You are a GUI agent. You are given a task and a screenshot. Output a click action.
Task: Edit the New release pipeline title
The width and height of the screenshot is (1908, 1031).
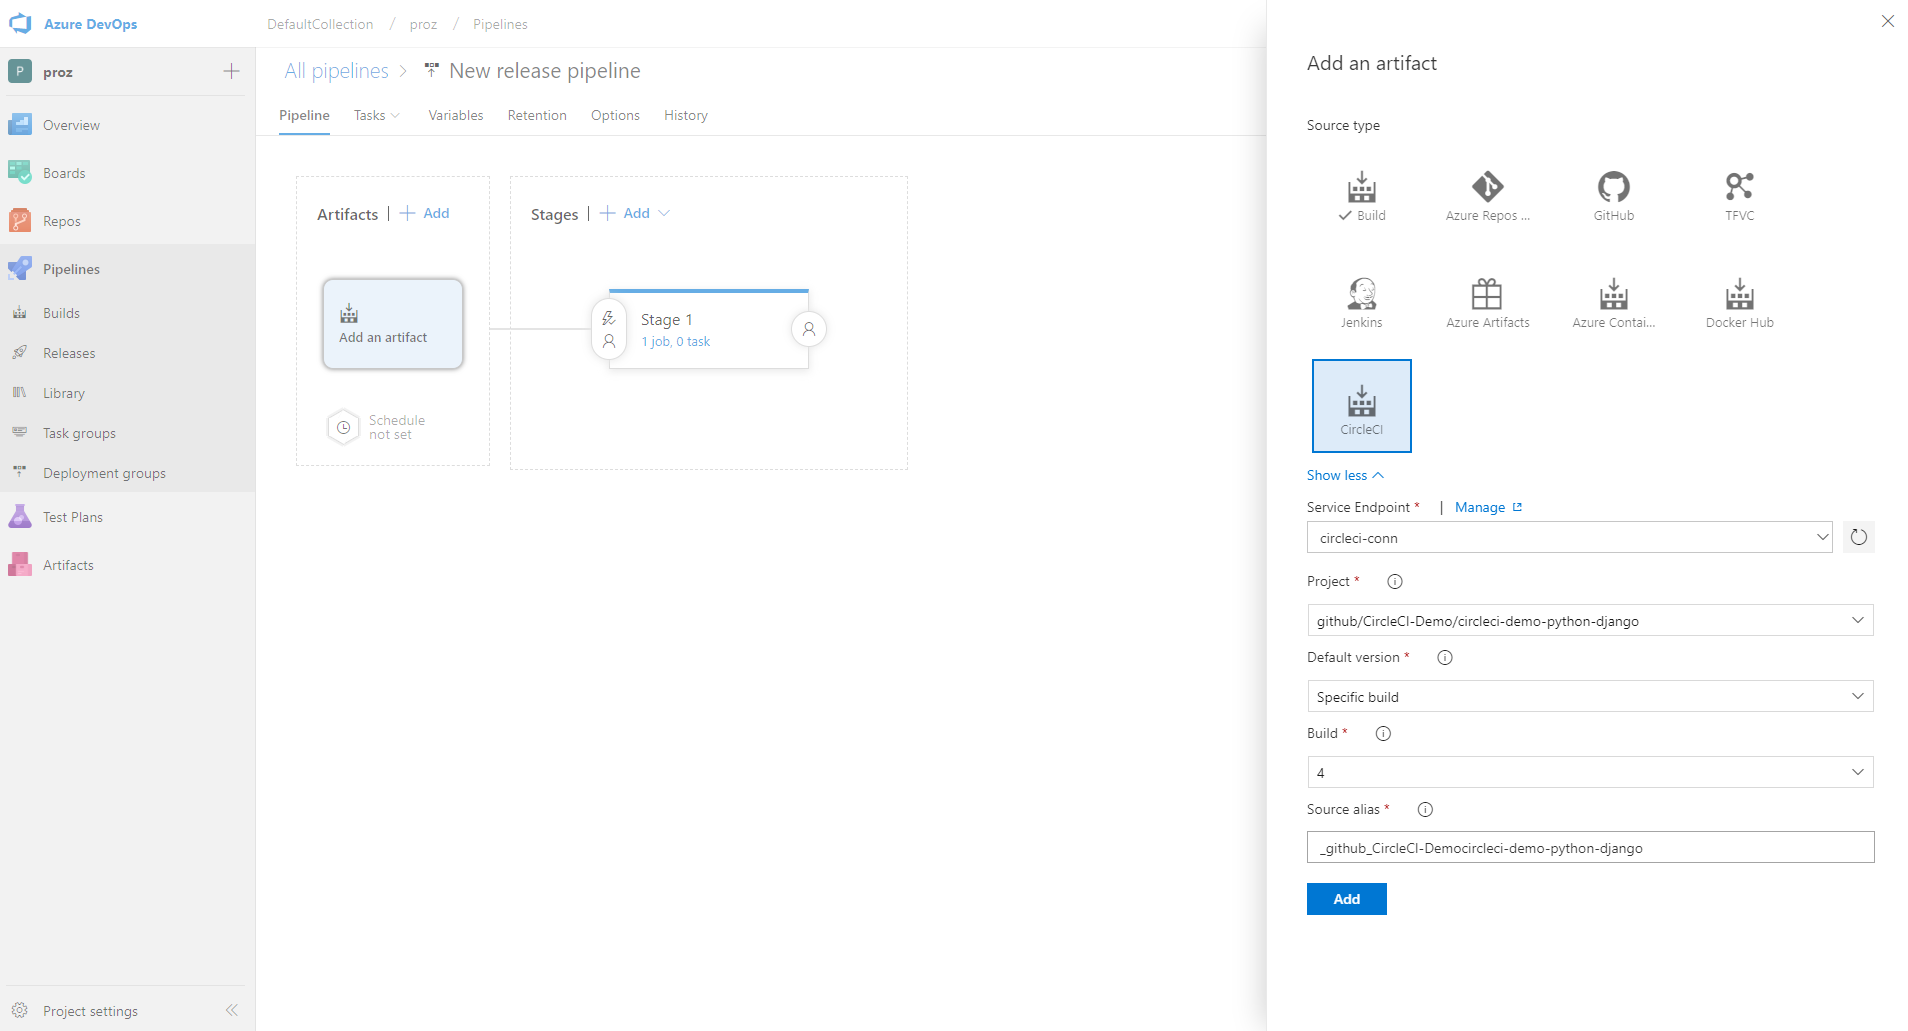[x=545, y=71]
